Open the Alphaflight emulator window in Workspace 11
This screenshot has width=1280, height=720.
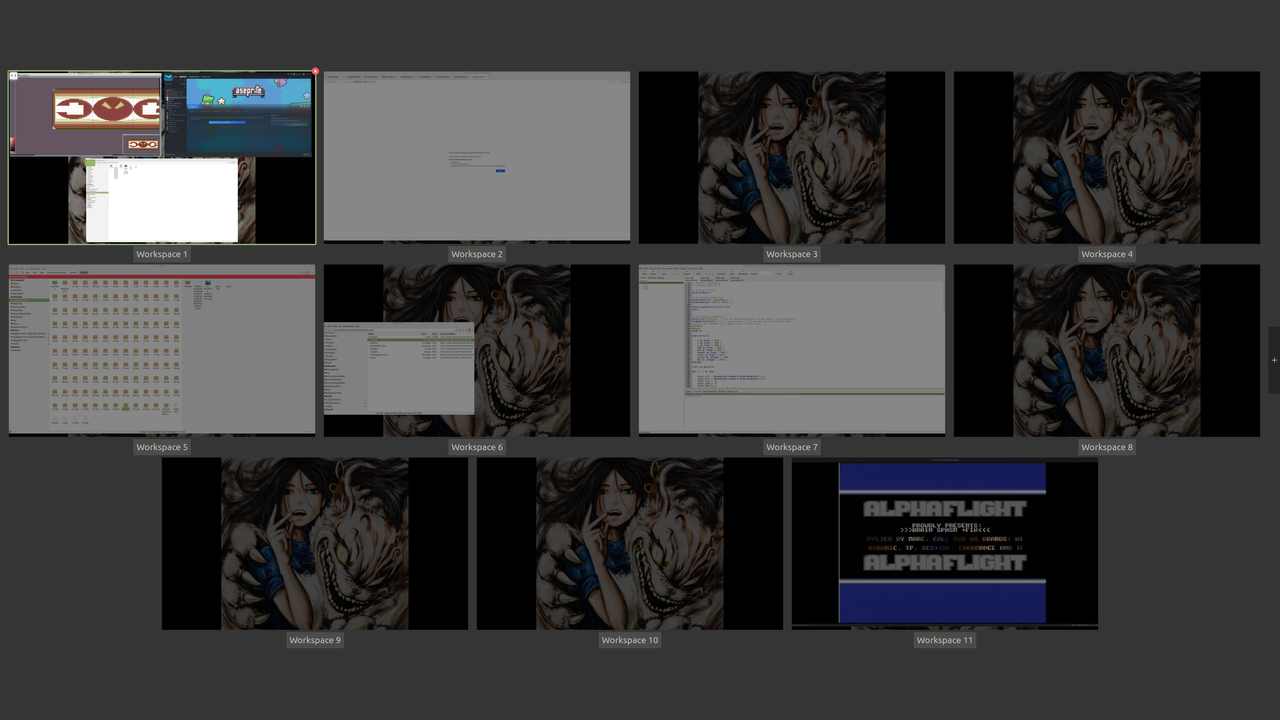coord(945,542)
